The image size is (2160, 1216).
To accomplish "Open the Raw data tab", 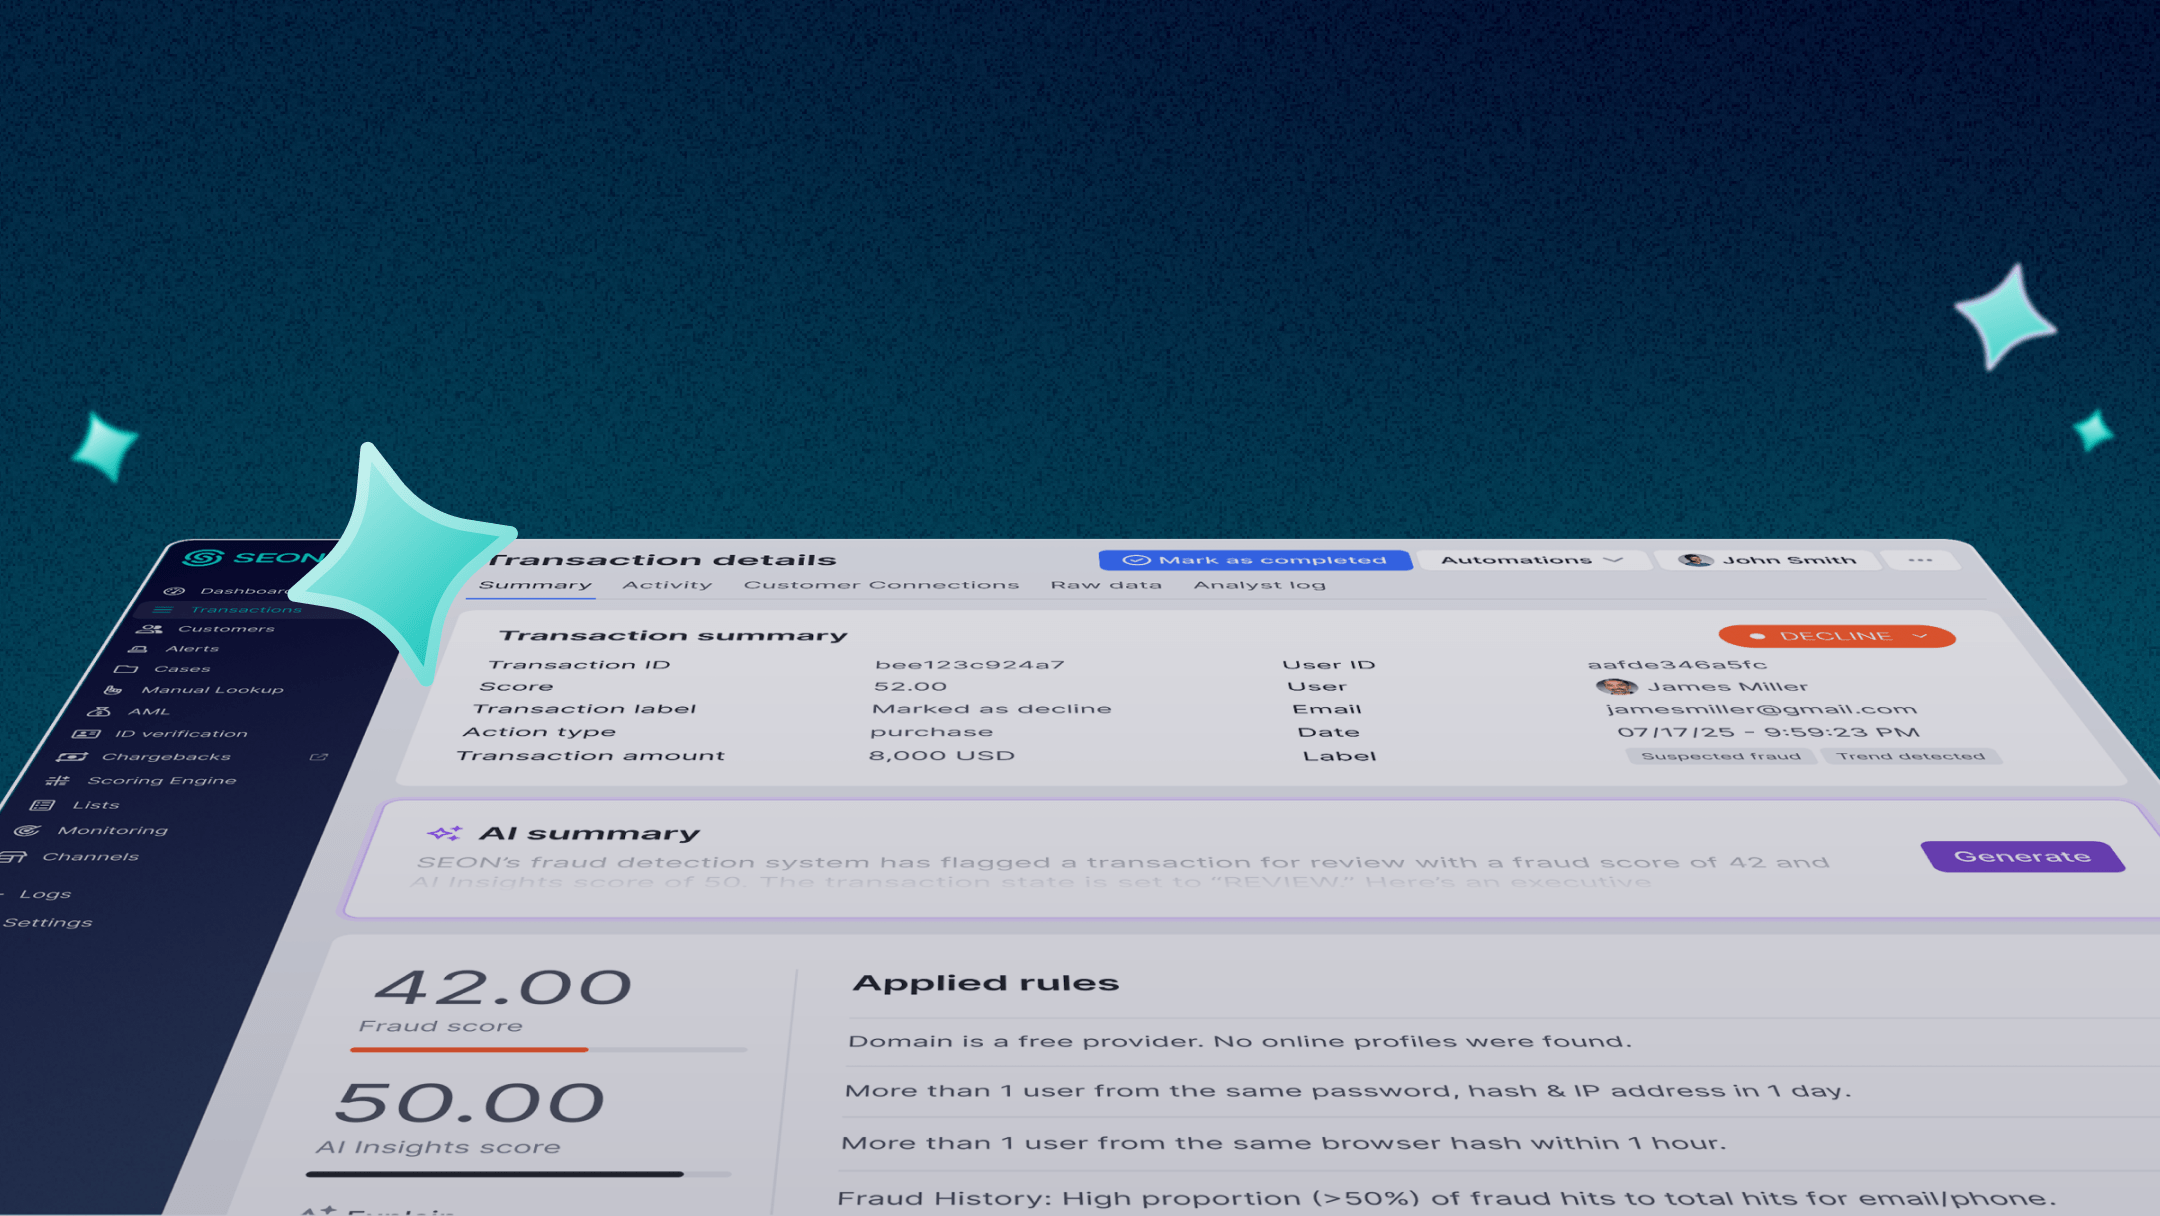I will [x=1106, y=585].
